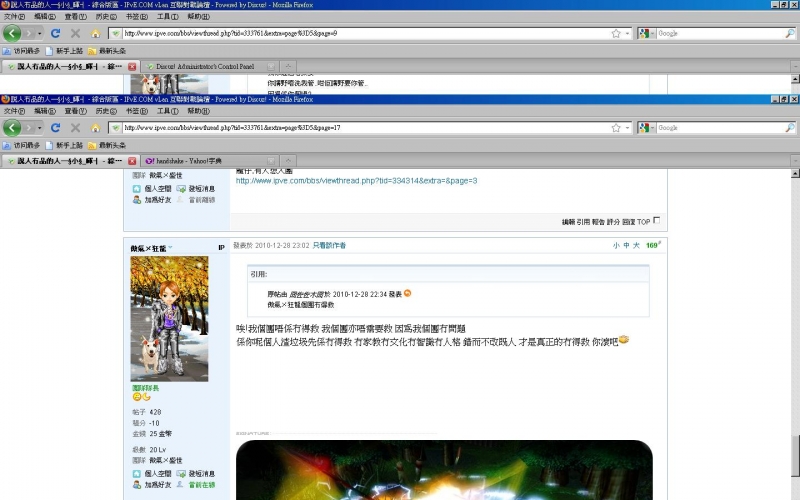Expand the 傲氣×狂龍 username dropdown arrow
The image size is (800, 500).
(170, 247)
